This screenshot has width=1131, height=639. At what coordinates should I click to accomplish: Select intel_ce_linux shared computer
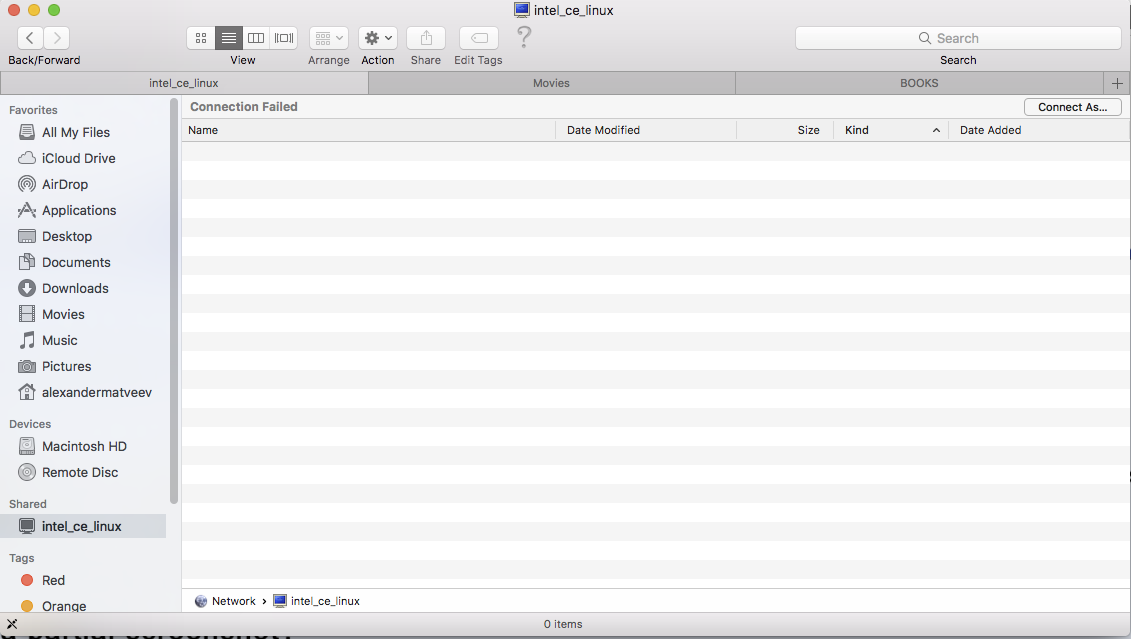coord(83,526)
